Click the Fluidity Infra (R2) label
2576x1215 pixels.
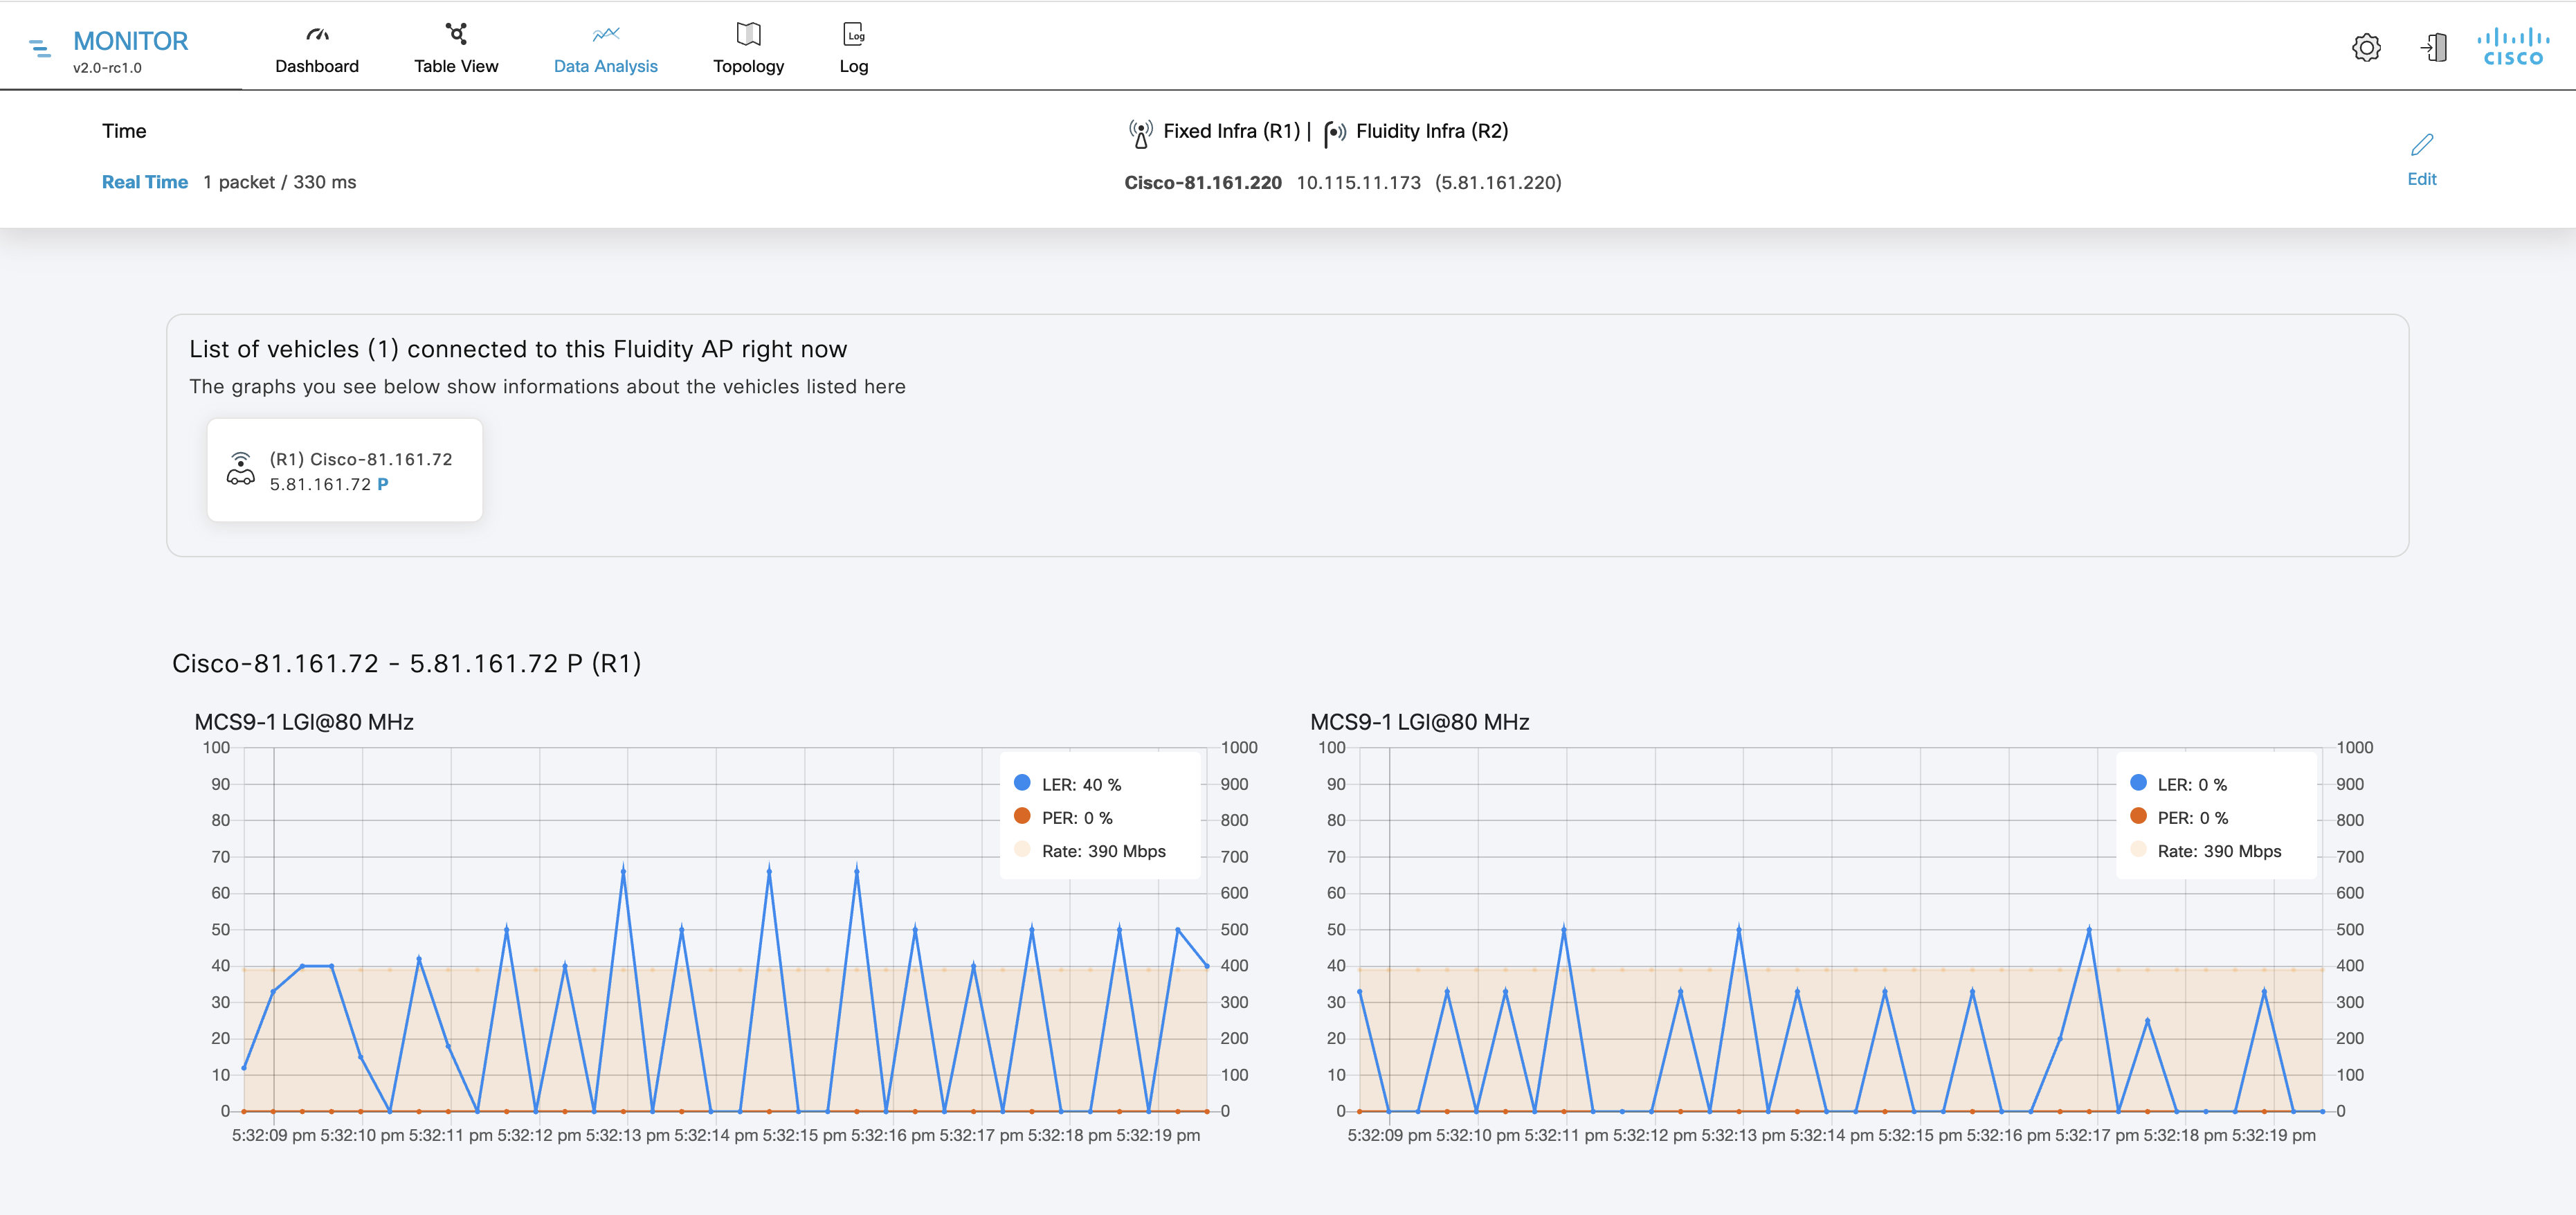[x=1432, y=131]
